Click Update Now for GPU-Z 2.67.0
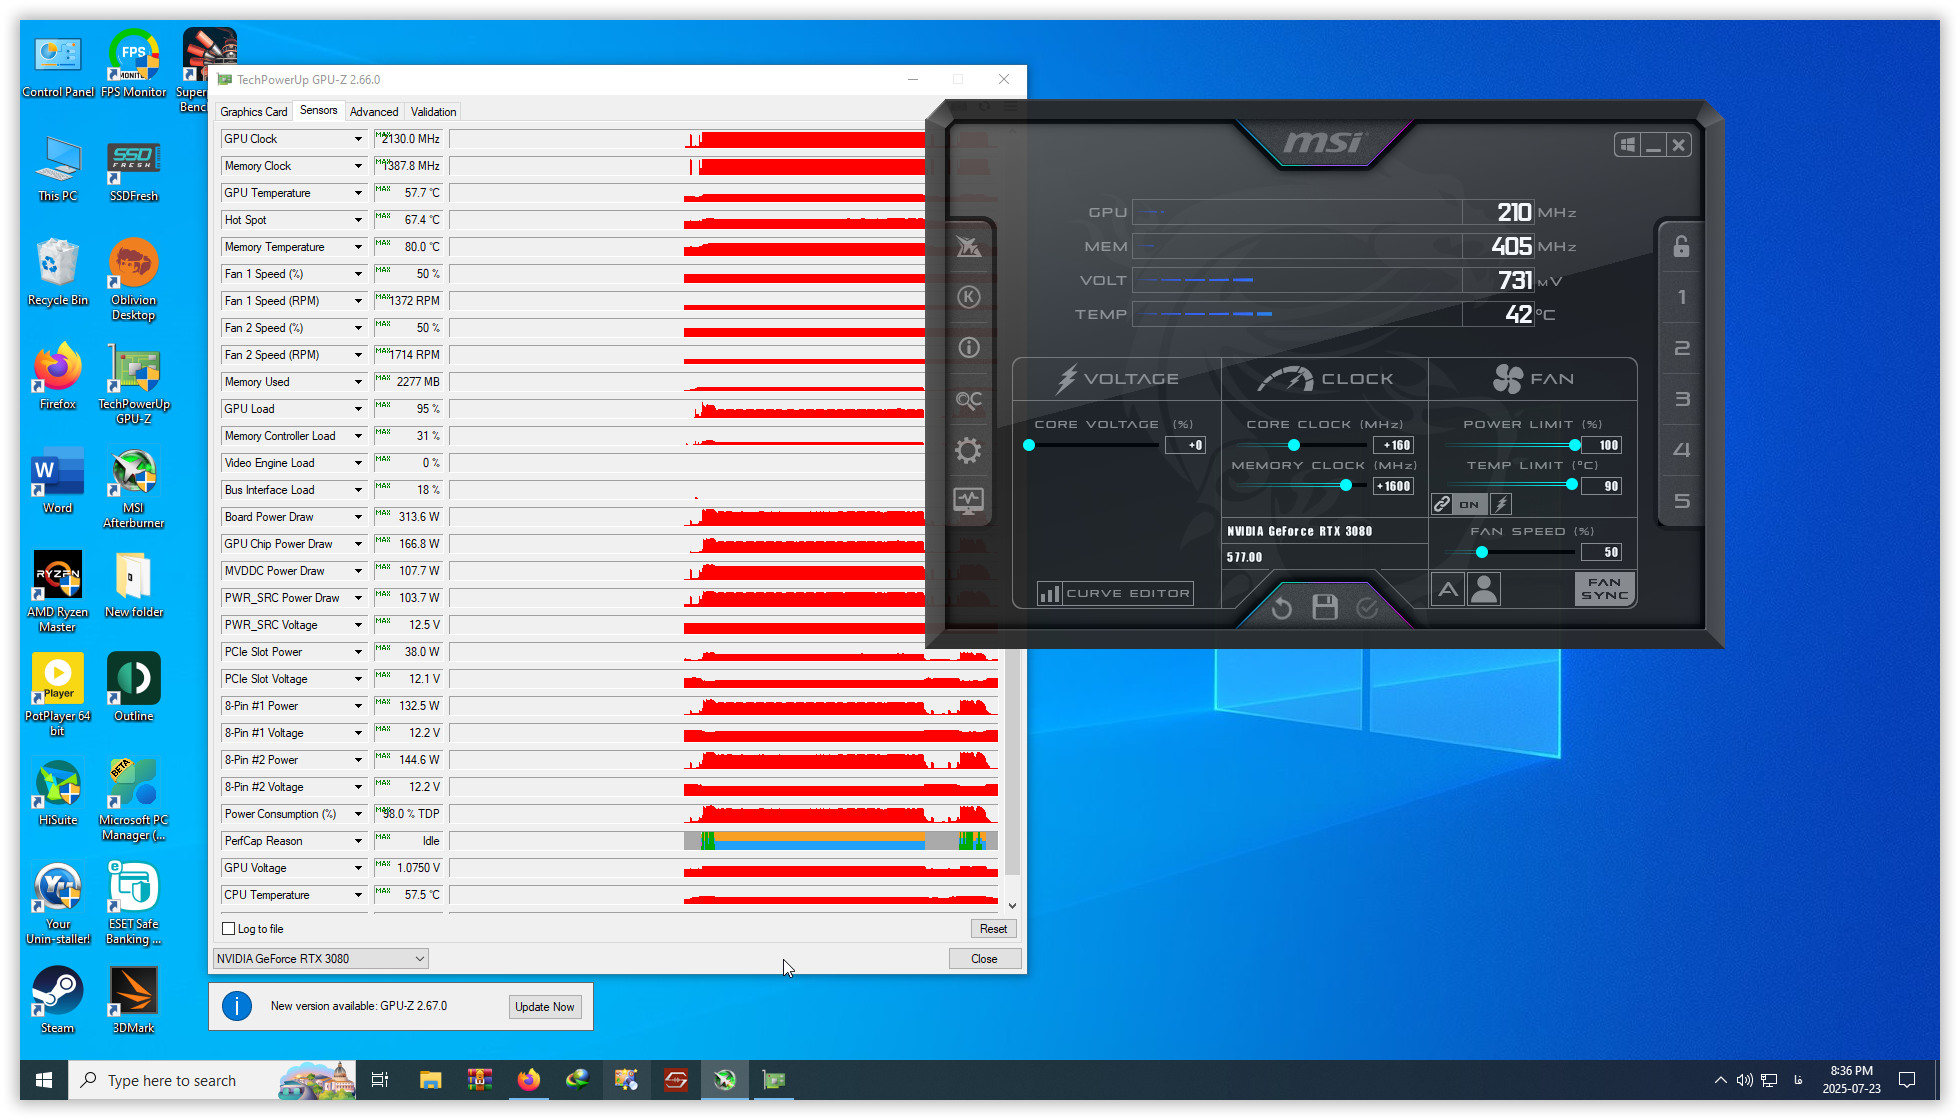The image size is (1960, 1120). point(544,1007)
